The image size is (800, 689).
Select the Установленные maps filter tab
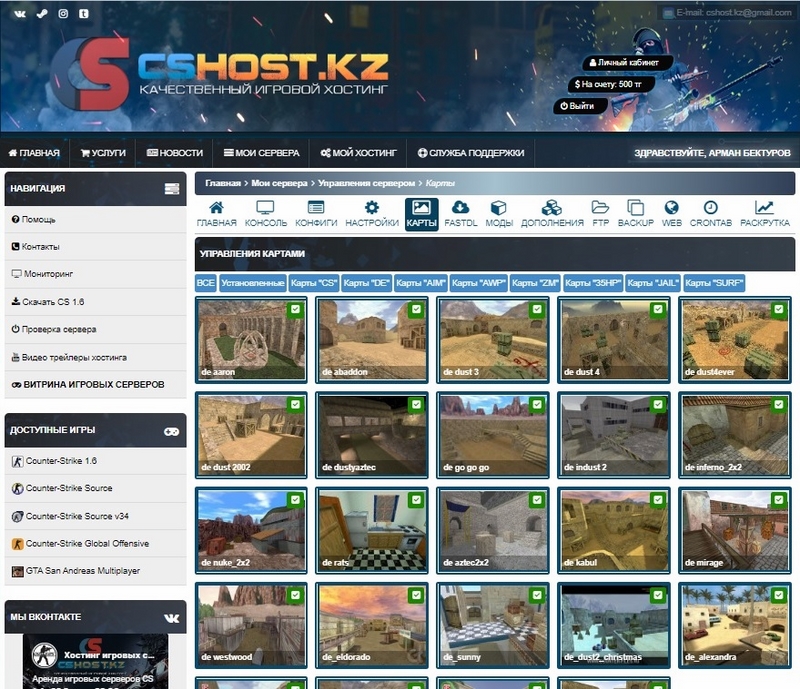(253, 283)
